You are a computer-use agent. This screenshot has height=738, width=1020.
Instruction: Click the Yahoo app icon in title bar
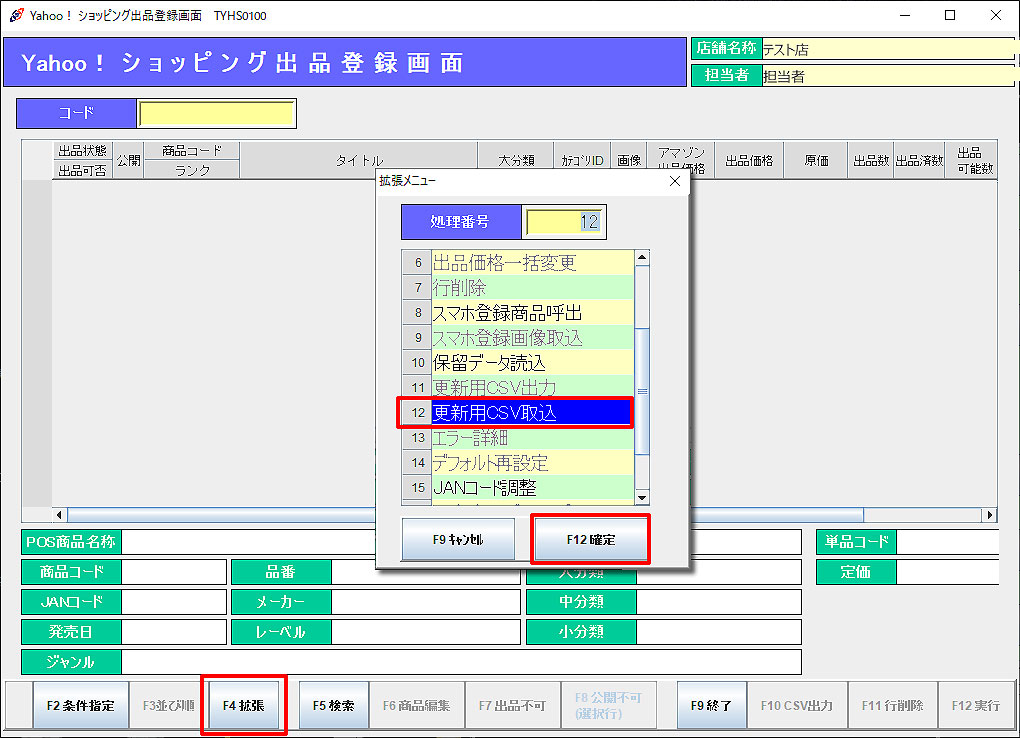click(15, 15)
